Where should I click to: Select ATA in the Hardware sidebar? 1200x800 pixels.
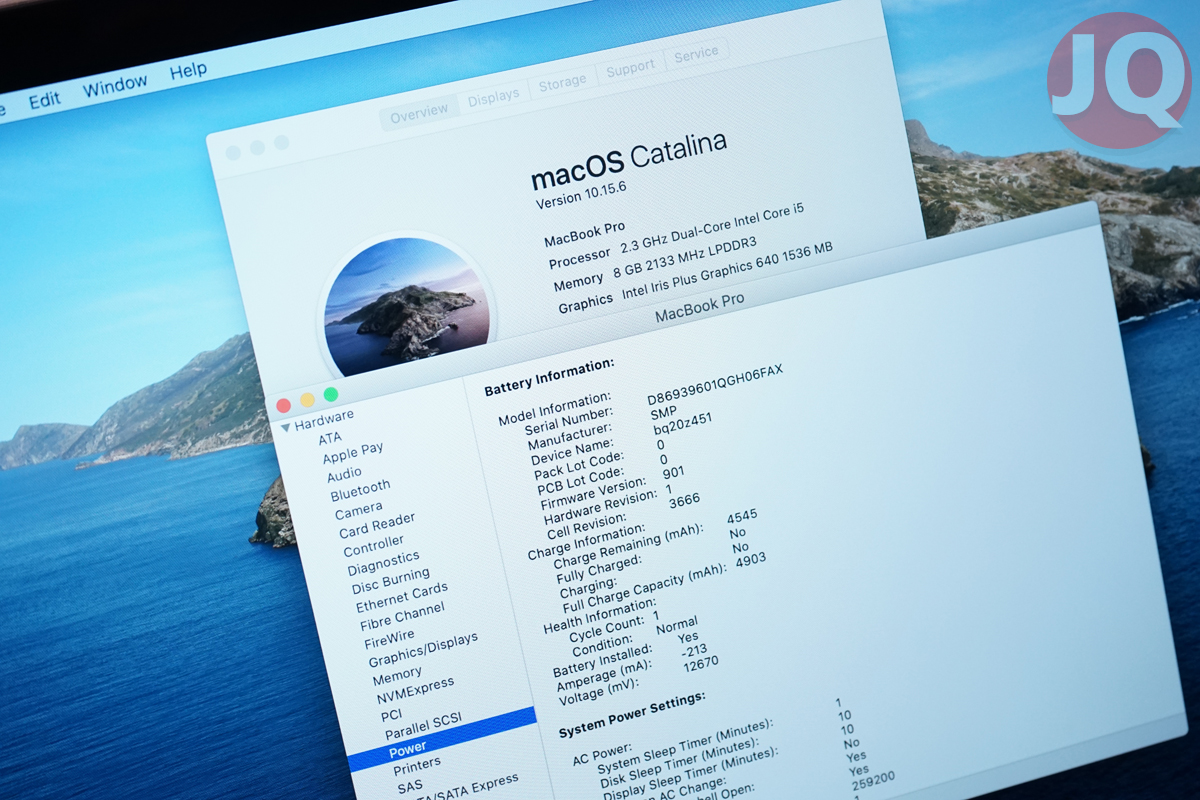(x=330, y=438)
